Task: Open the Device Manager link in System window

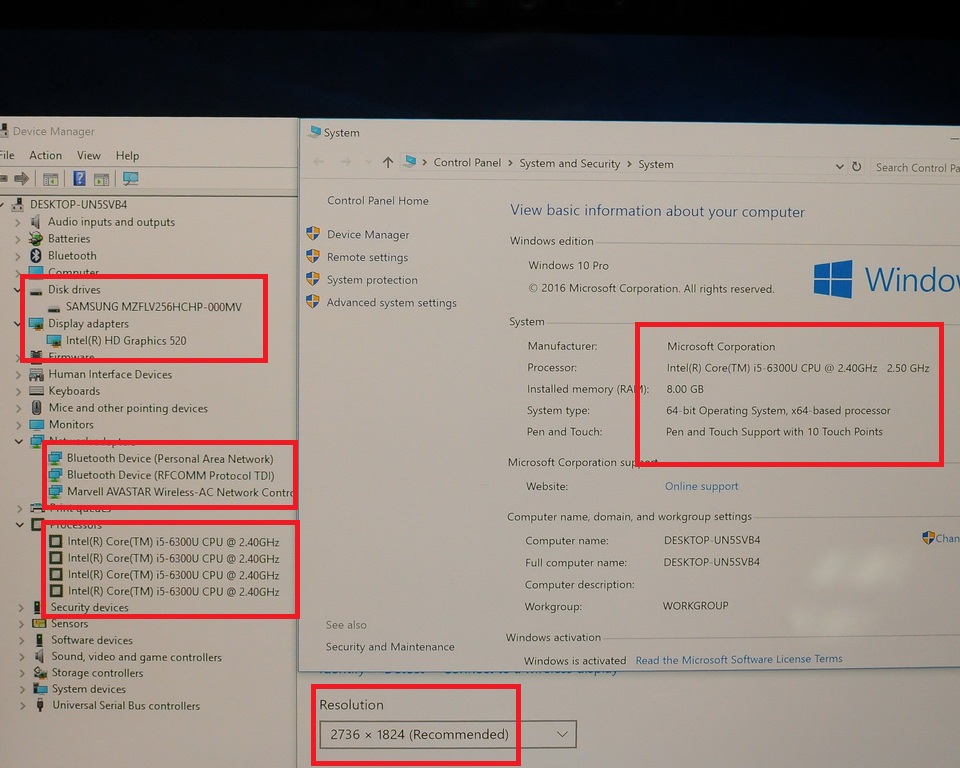Action: point(368,235)
